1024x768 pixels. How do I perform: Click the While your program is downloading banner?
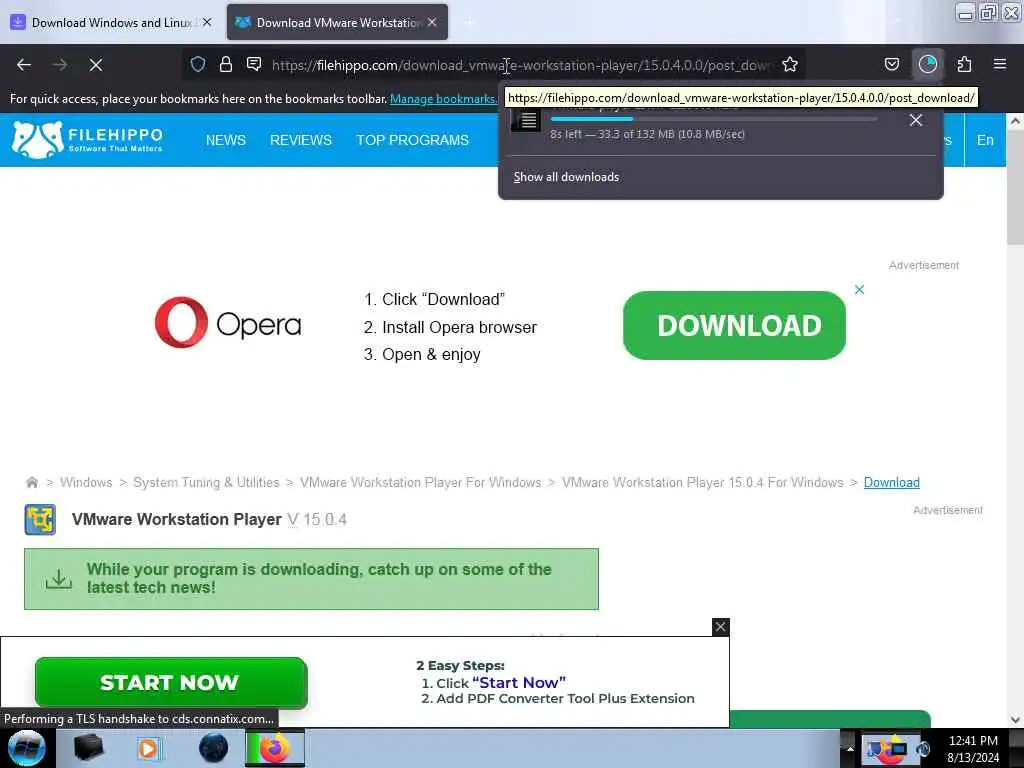pos(311,579)
